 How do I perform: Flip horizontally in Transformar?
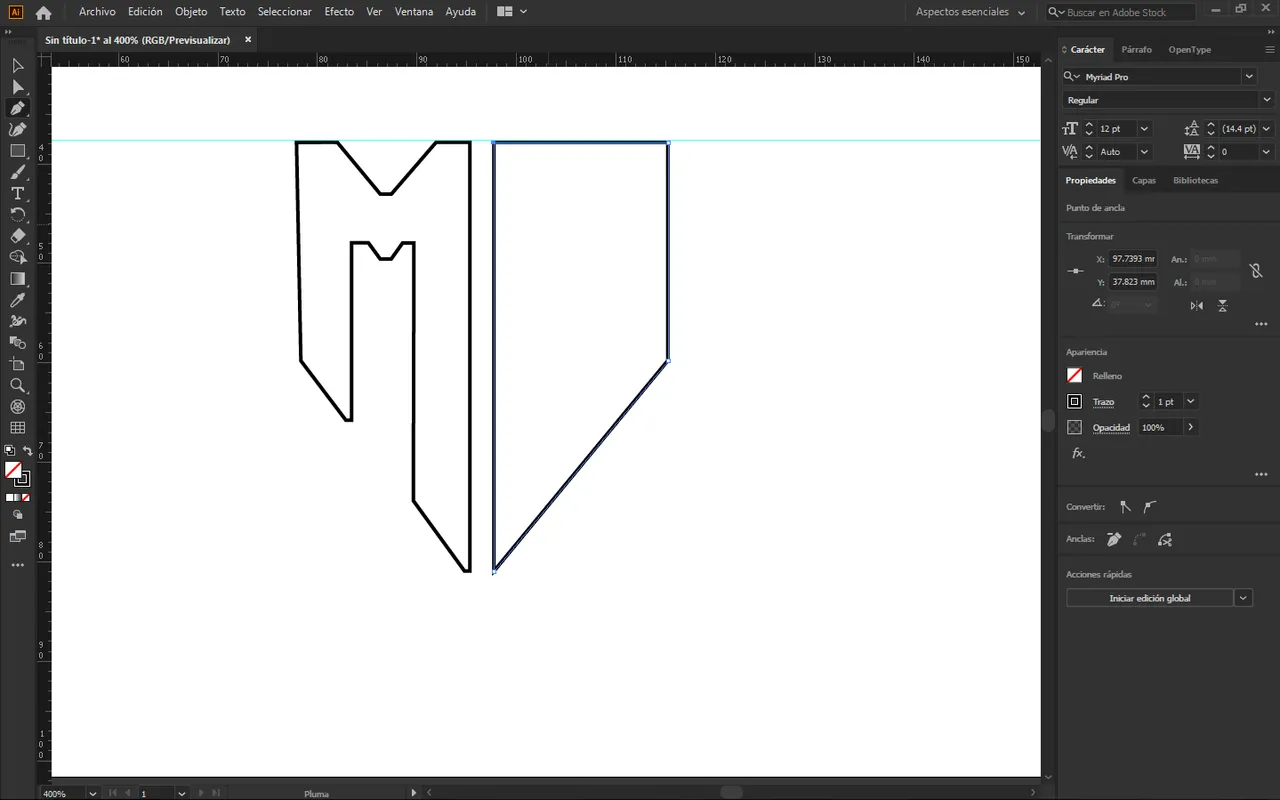[x=1197, y=305]
